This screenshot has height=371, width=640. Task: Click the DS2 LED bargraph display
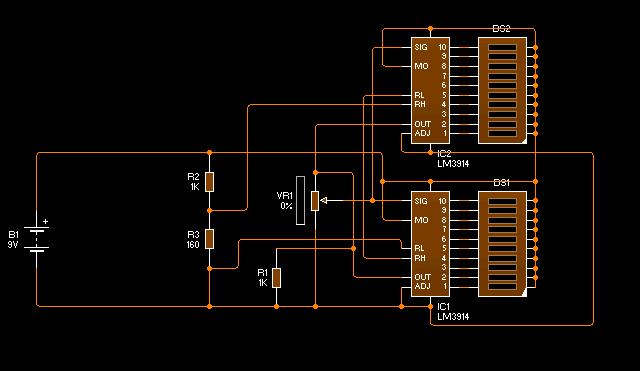click(x=502, y=90)
